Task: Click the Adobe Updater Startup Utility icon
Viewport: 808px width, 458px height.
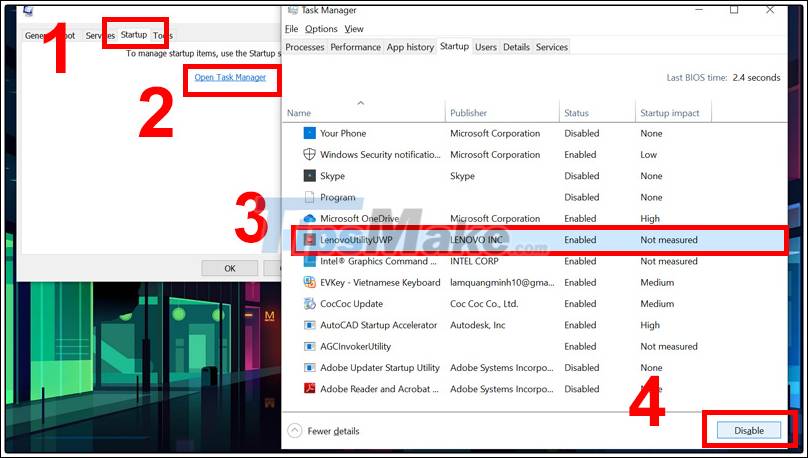Action: coord(309,367)
